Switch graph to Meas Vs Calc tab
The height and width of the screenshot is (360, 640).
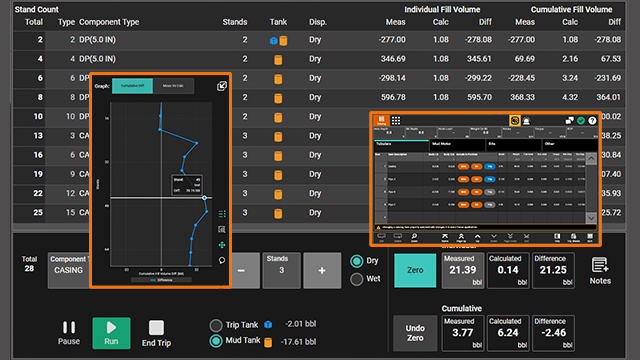[x=173, y=86]
